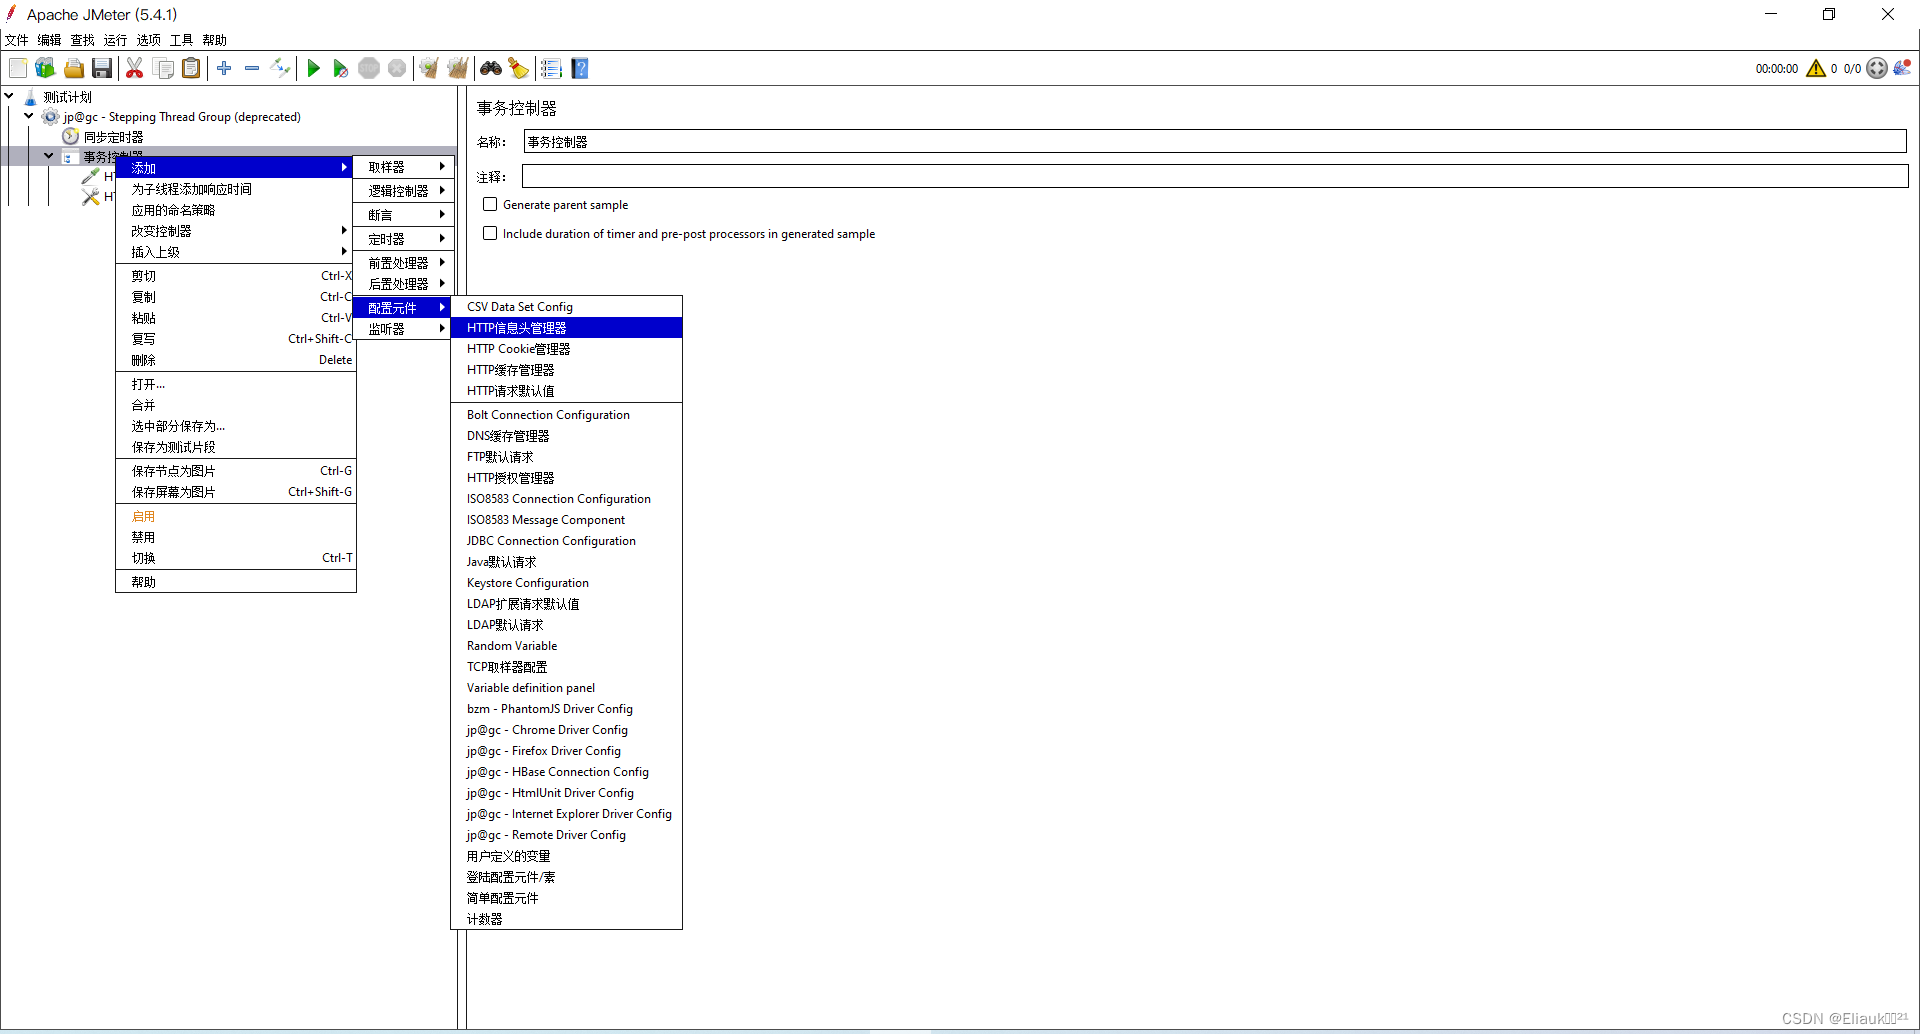Image resolution: width=1924 pixels, height=1034 pixels.
Task: Click the Expand all plus icon
Action: [x=224, y=68]
